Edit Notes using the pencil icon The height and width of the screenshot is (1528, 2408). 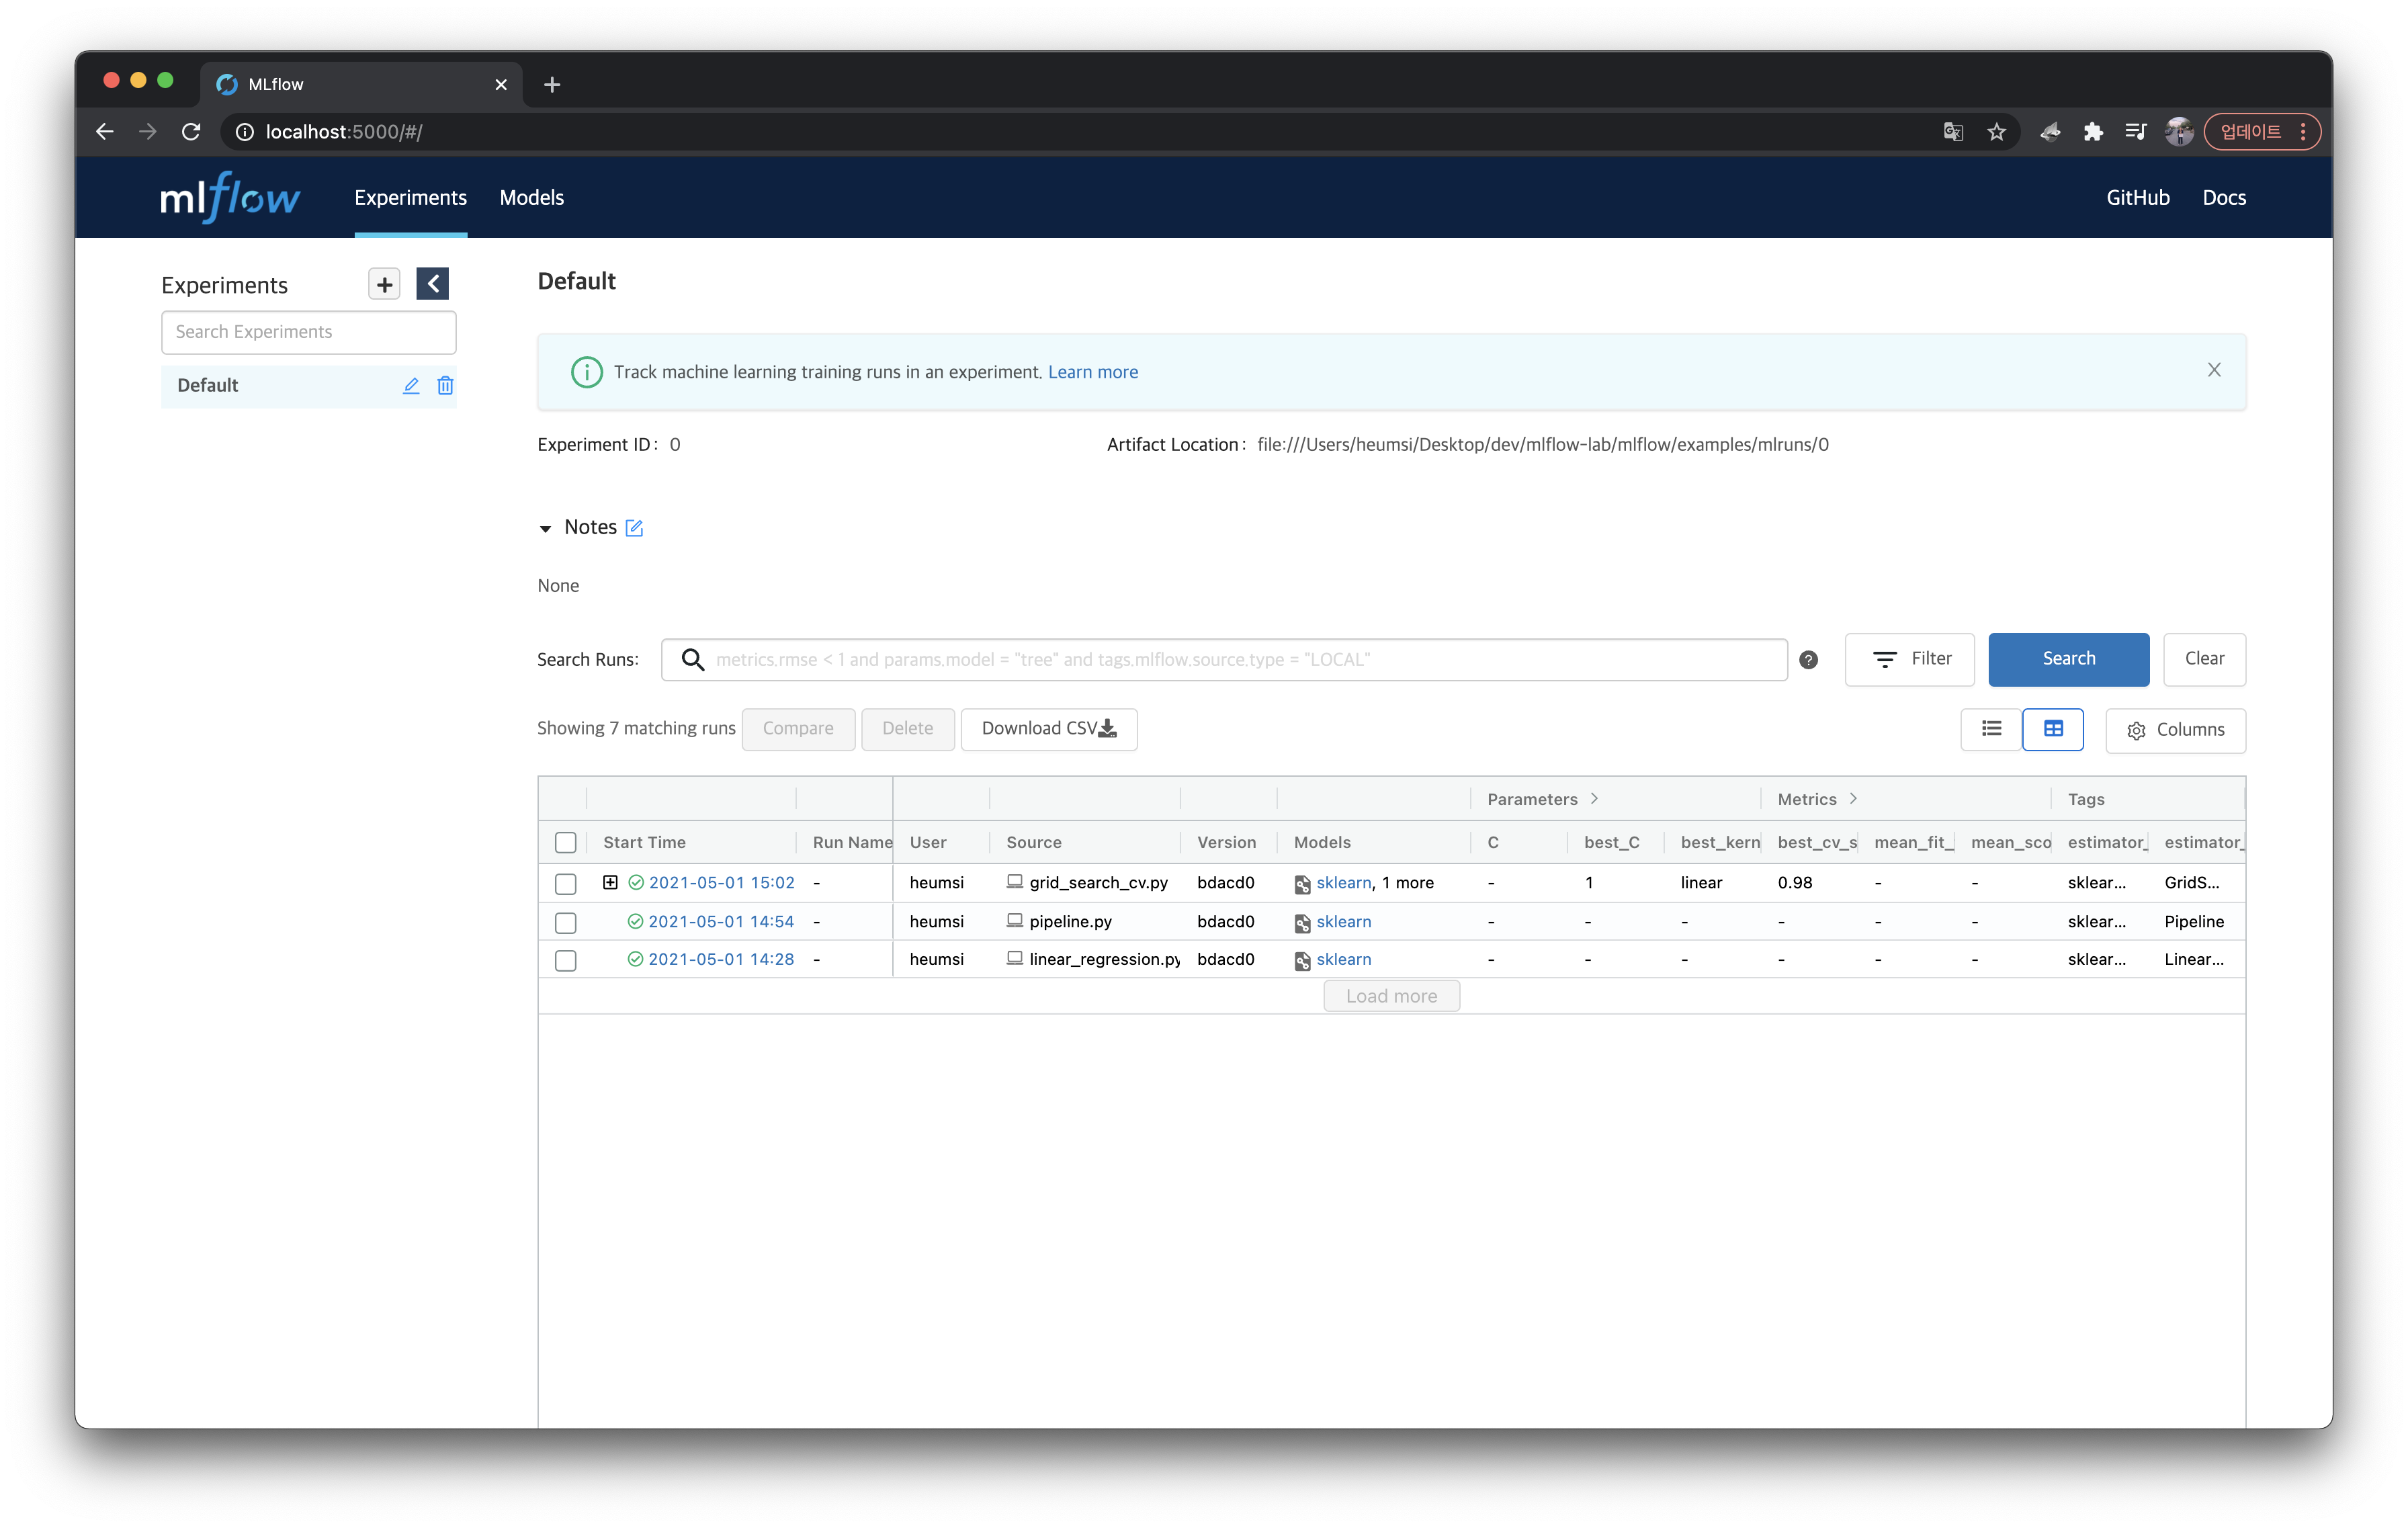click(634, 528)
